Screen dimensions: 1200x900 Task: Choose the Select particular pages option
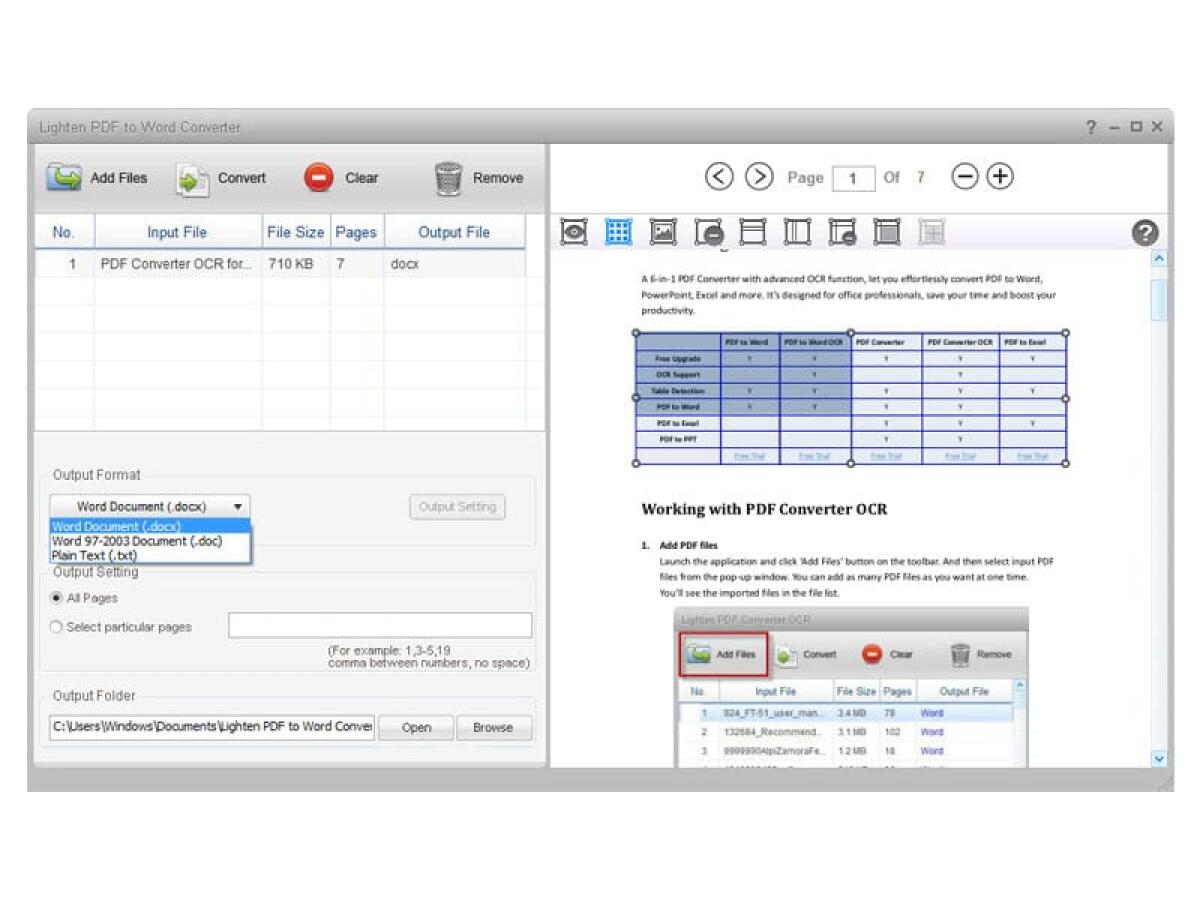tap(58, 627)
